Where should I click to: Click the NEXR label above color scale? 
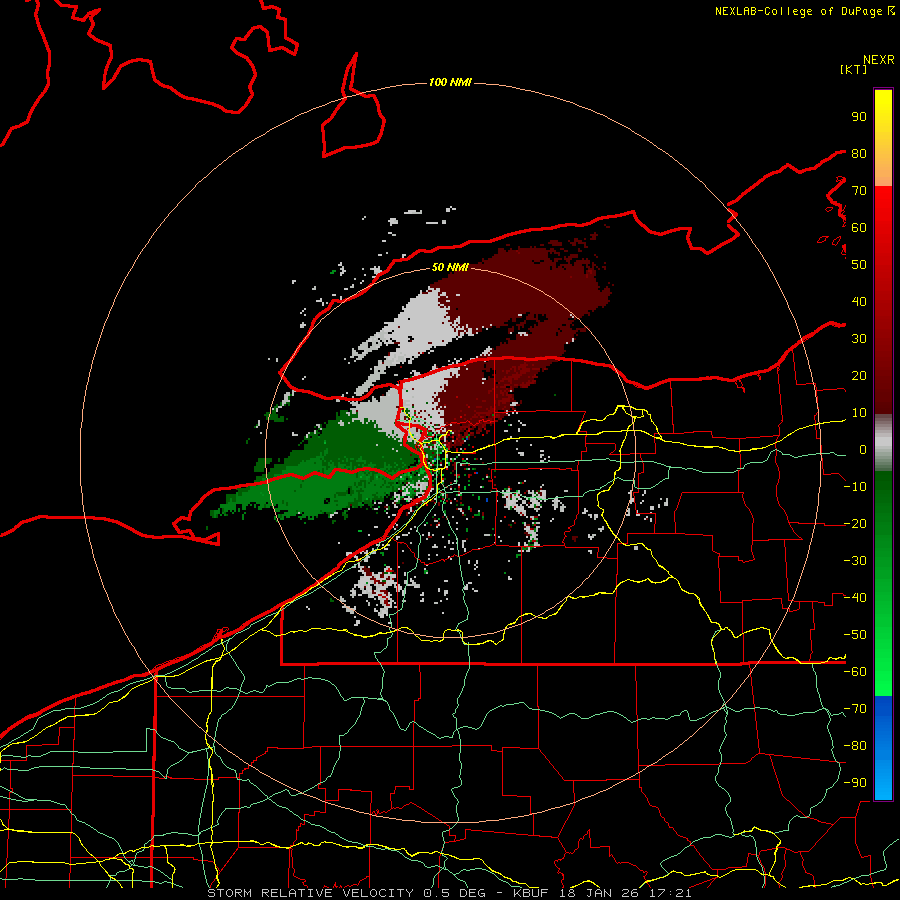pos(879,60)
